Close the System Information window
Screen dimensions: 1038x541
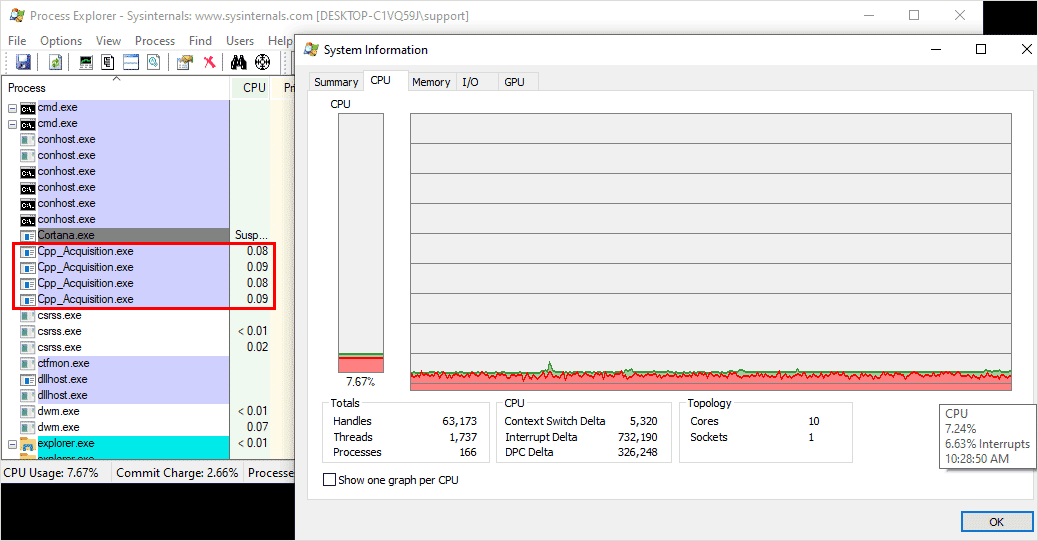[x=1026, y=50]
